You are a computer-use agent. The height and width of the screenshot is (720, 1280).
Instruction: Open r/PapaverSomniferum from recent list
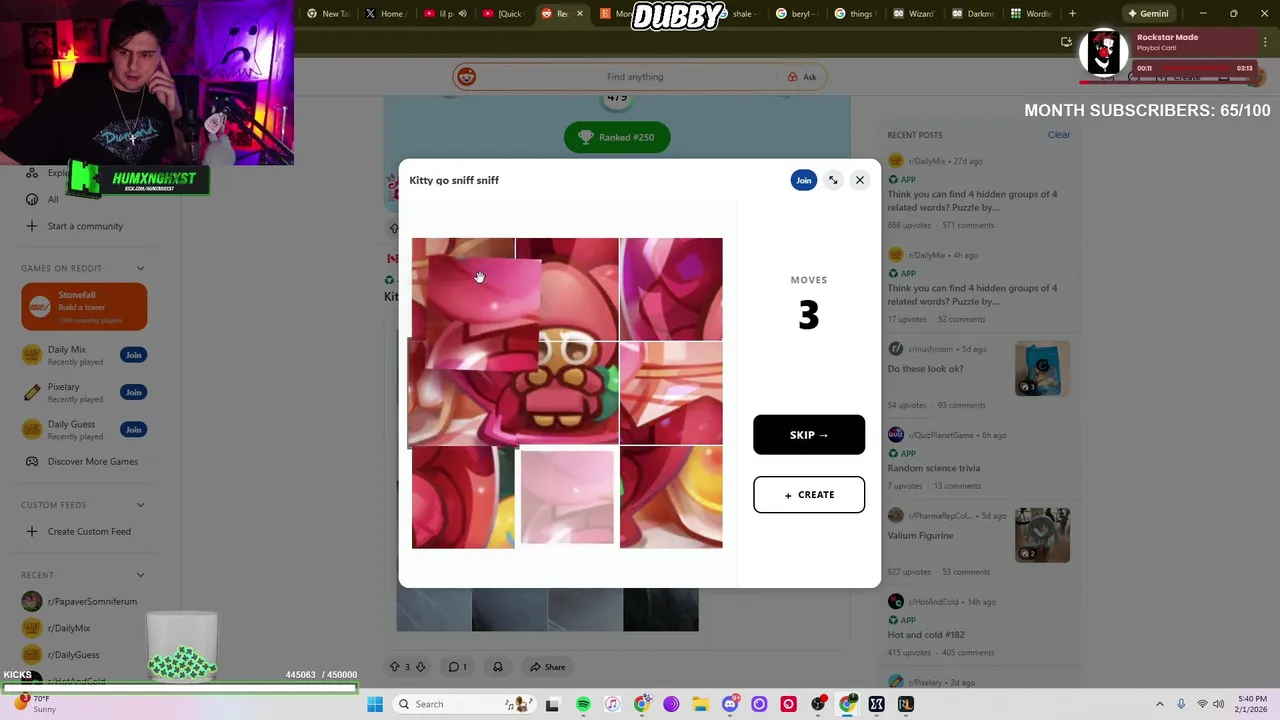[x=92, y=602]
